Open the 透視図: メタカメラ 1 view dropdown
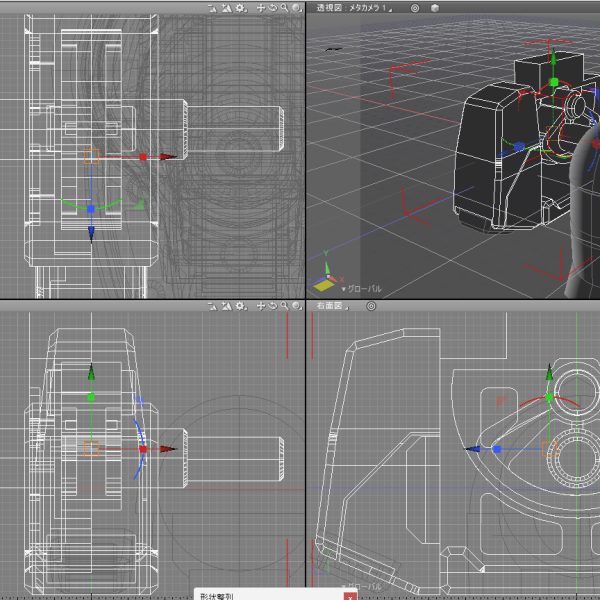Screen dimensions: 600x600 pyautogui.click(x=354, y=8)
